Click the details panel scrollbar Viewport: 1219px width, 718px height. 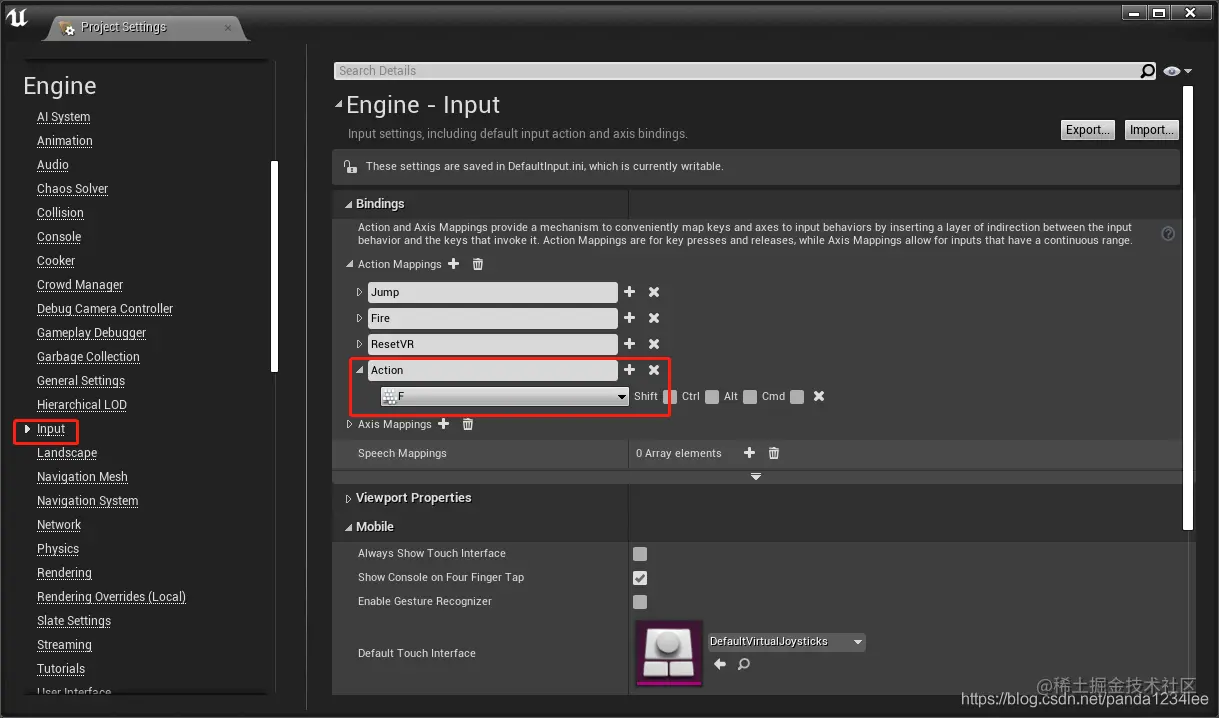(x=1188, y=307)
